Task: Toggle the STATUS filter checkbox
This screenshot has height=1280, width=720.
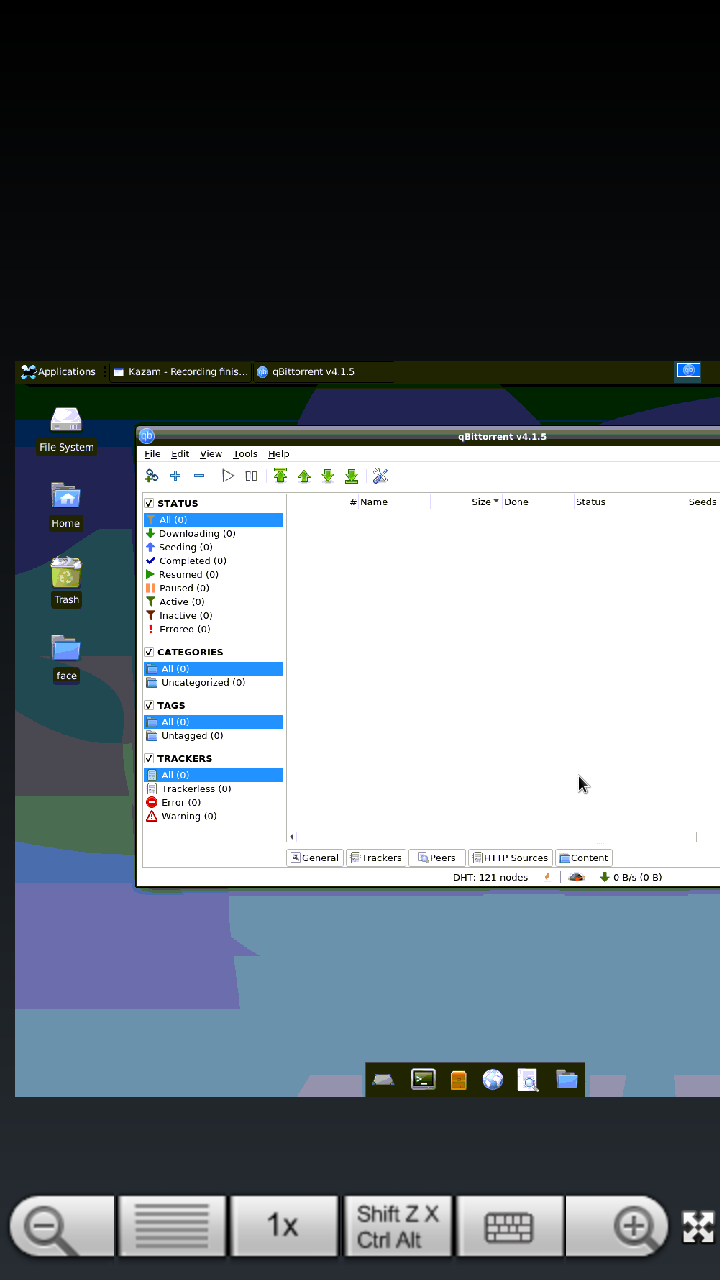Action: [149, 503]
